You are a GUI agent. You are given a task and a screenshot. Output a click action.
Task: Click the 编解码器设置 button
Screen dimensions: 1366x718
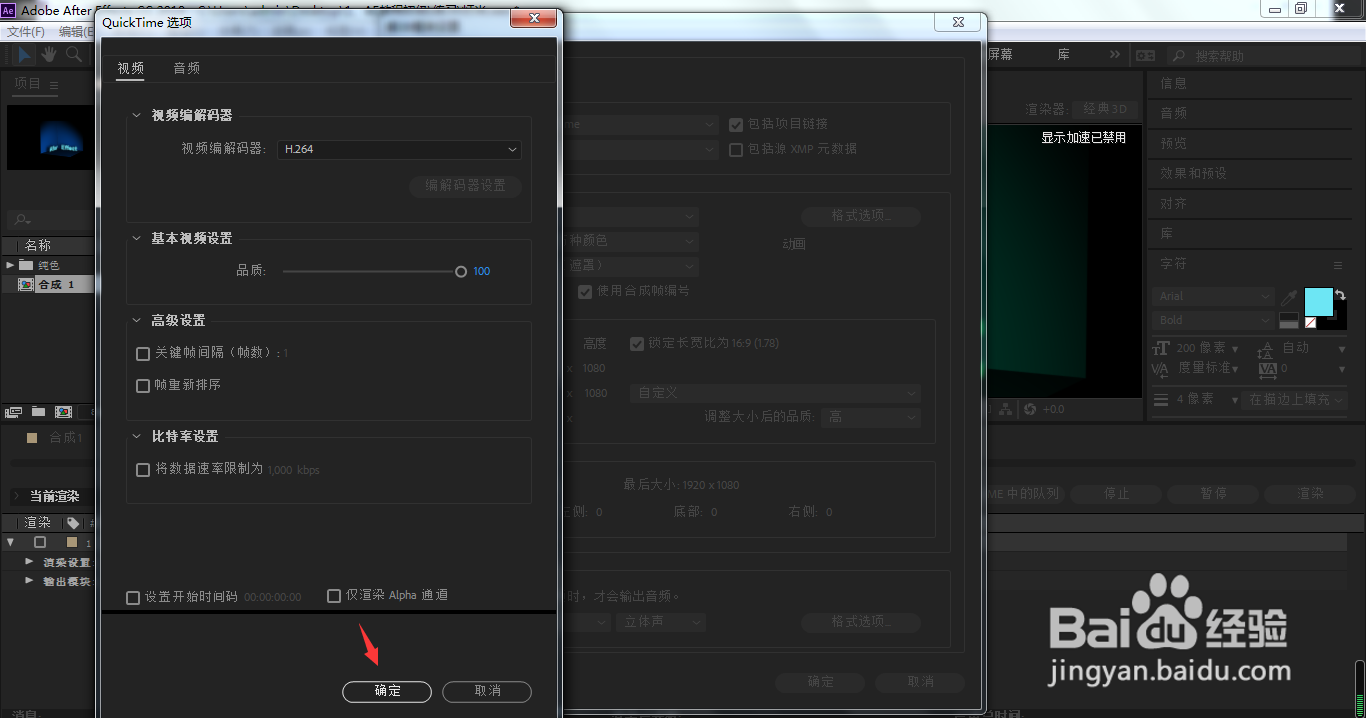[466, 185]
